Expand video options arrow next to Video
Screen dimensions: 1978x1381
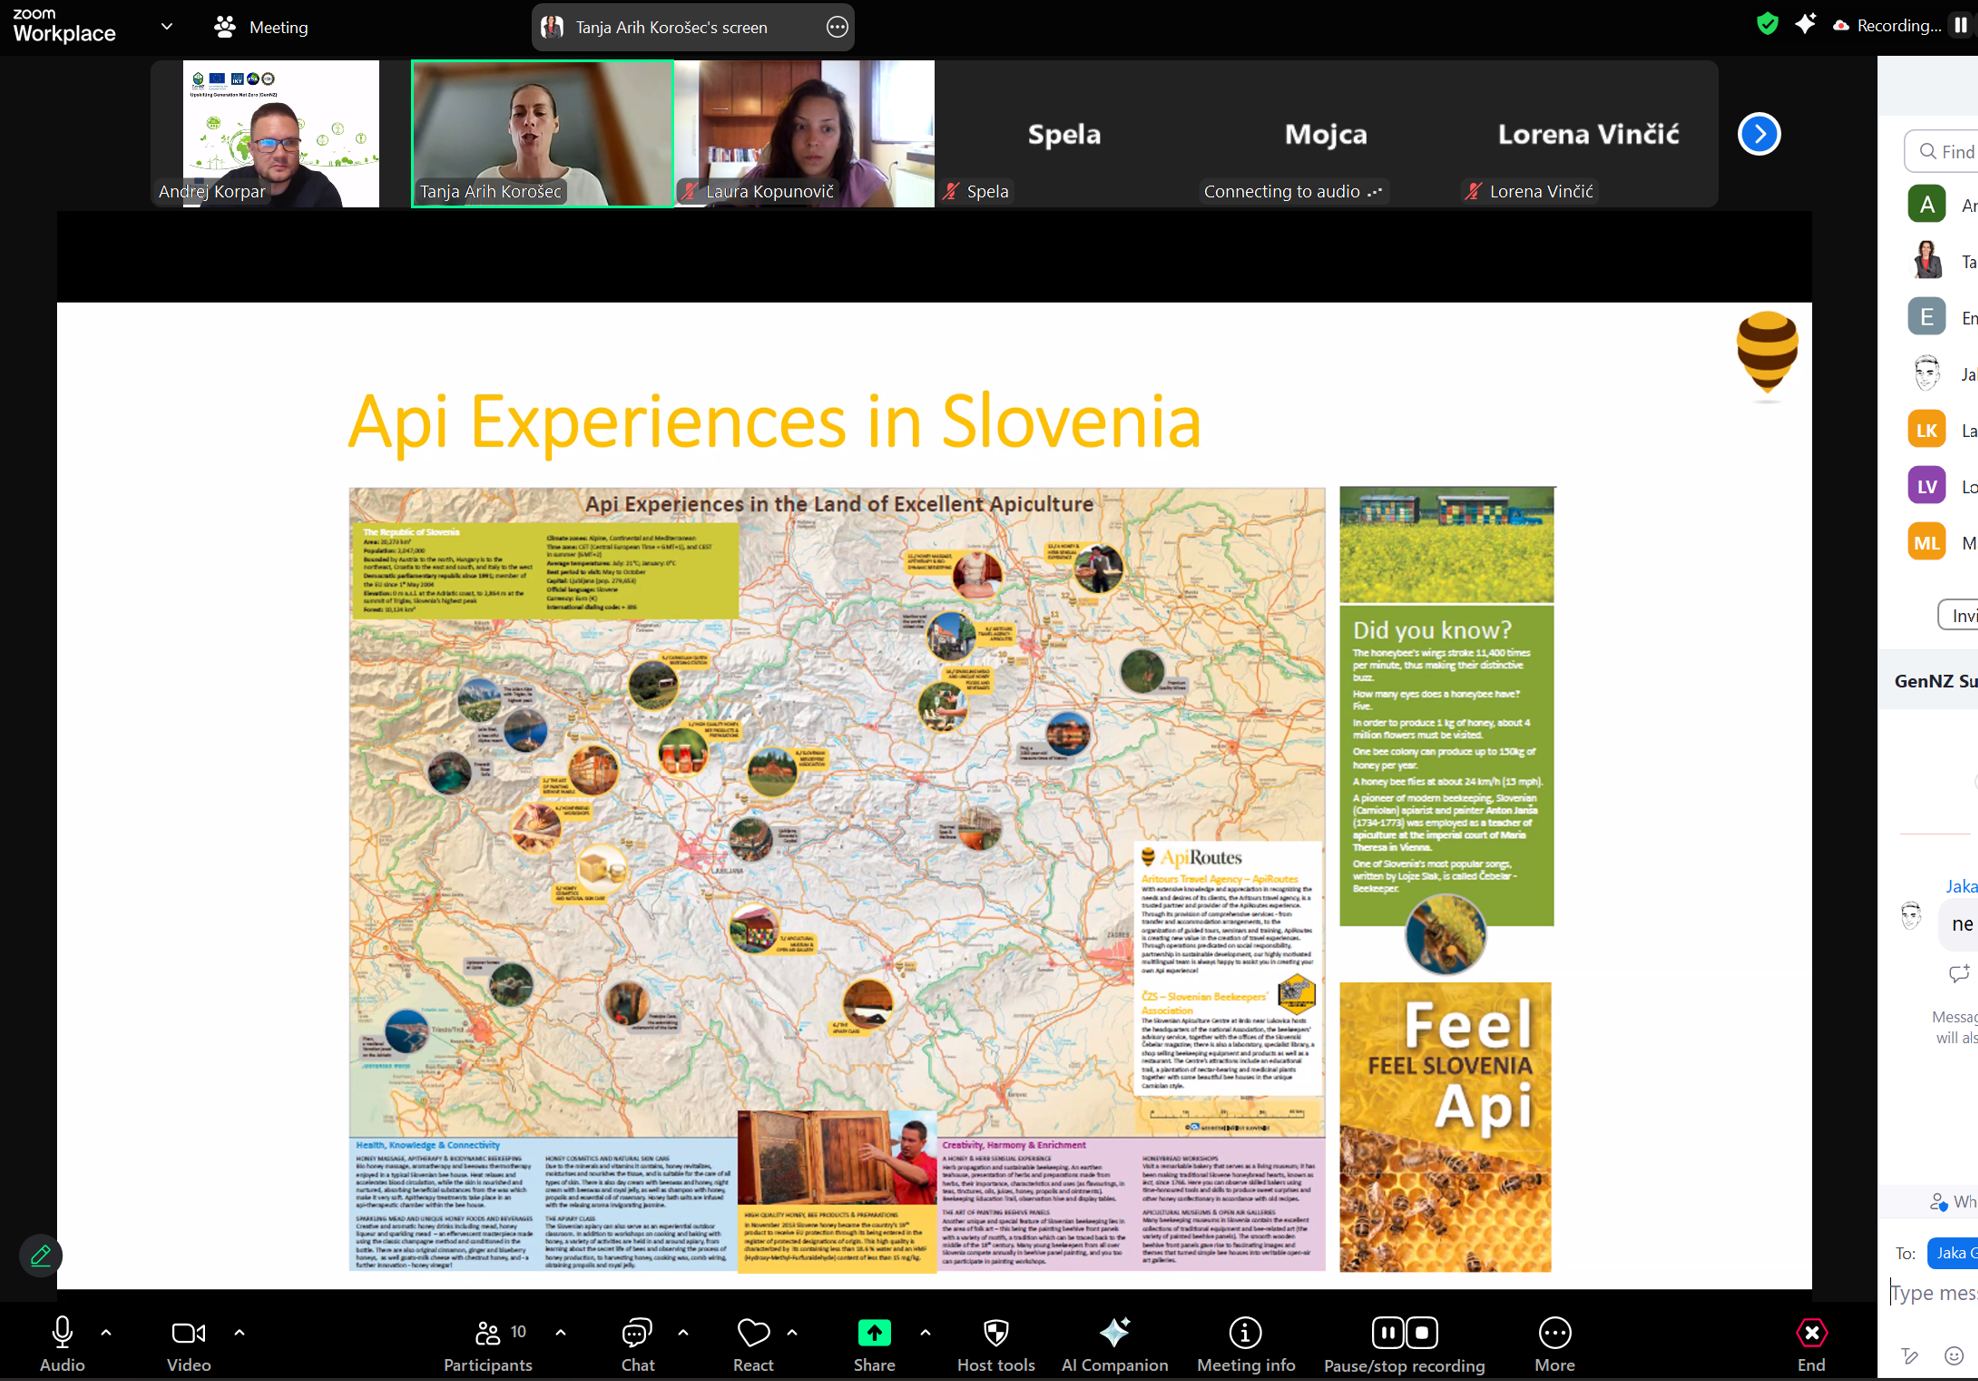239,1332
